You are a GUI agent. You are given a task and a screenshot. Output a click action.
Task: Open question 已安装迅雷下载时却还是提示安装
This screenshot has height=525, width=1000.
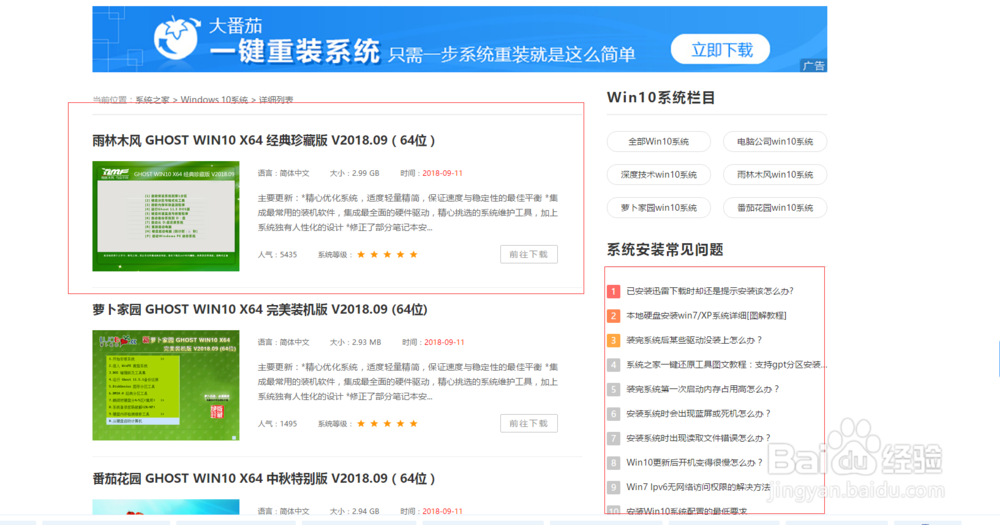tap(710, 291)
